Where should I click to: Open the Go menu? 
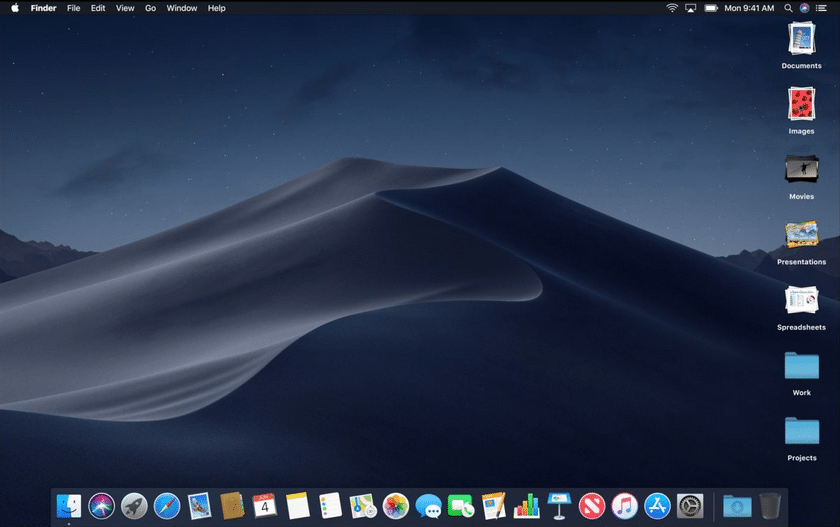coord(150,8)
